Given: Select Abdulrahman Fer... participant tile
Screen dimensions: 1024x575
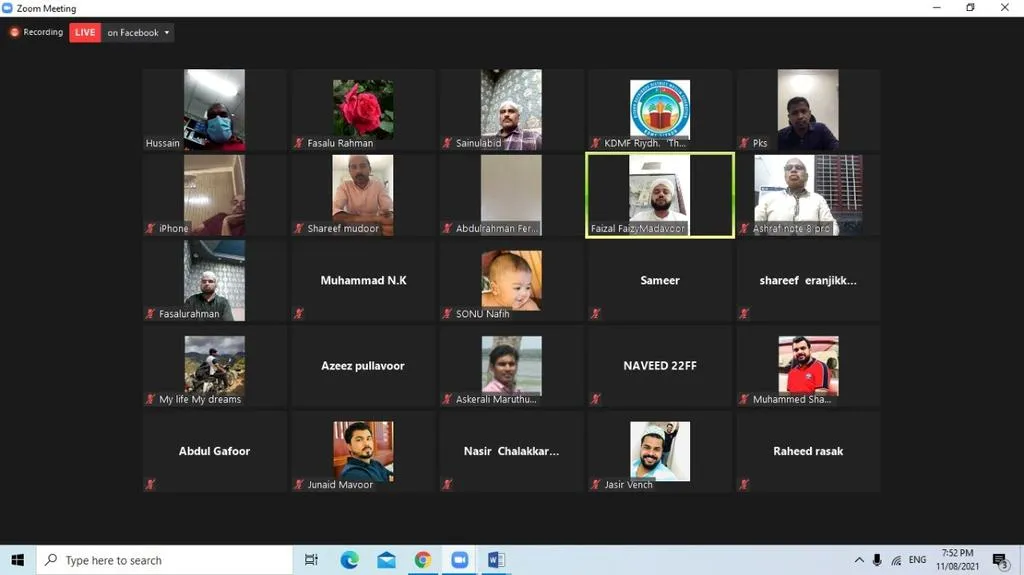Looking at the screenshot, I should pyautogui.click(x=511, y=195).
